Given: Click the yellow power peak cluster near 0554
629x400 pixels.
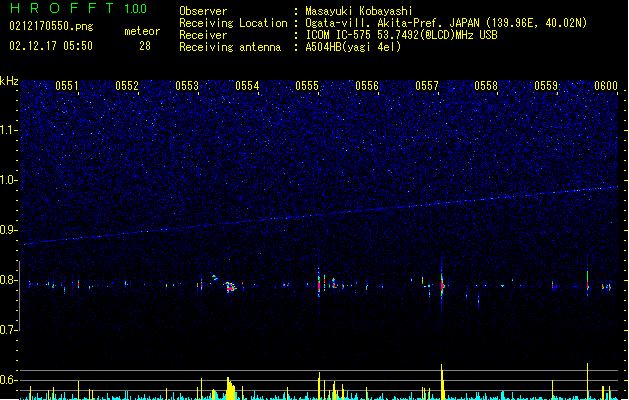Looking at the screenshot, I should [231, 388].
